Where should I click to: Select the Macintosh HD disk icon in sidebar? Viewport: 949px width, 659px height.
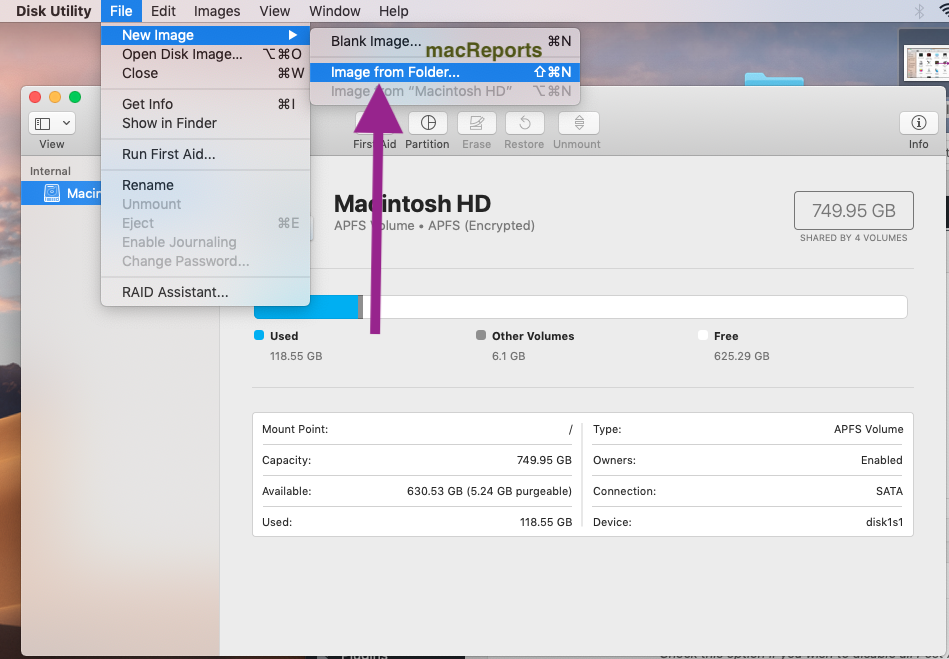52,193
